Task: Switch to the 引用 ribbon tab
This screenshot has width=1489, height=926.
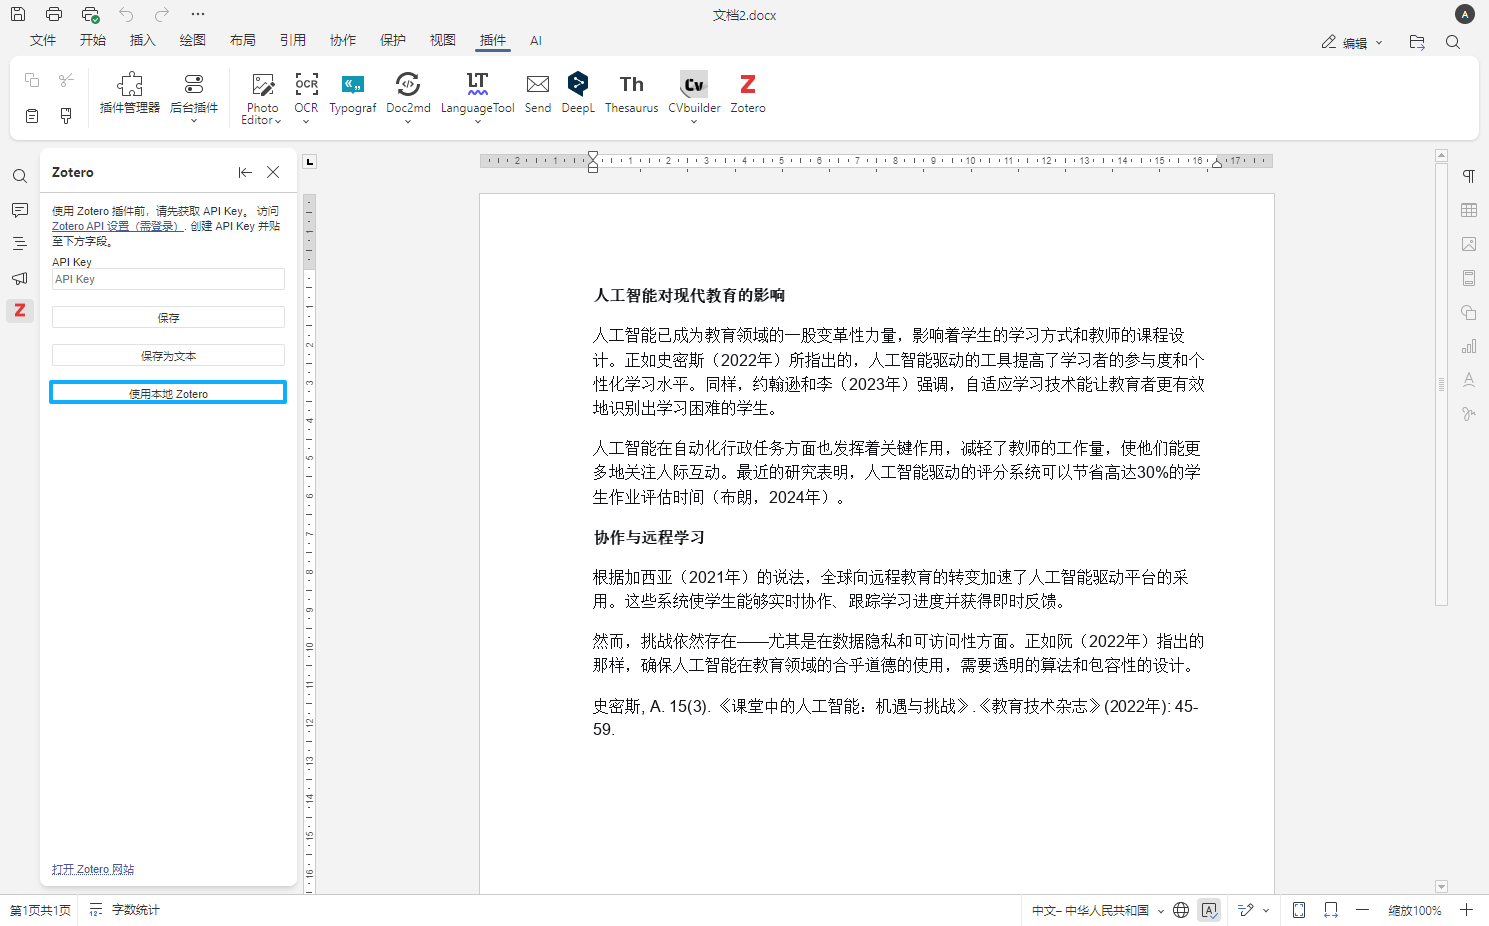Action: (292, 40)
